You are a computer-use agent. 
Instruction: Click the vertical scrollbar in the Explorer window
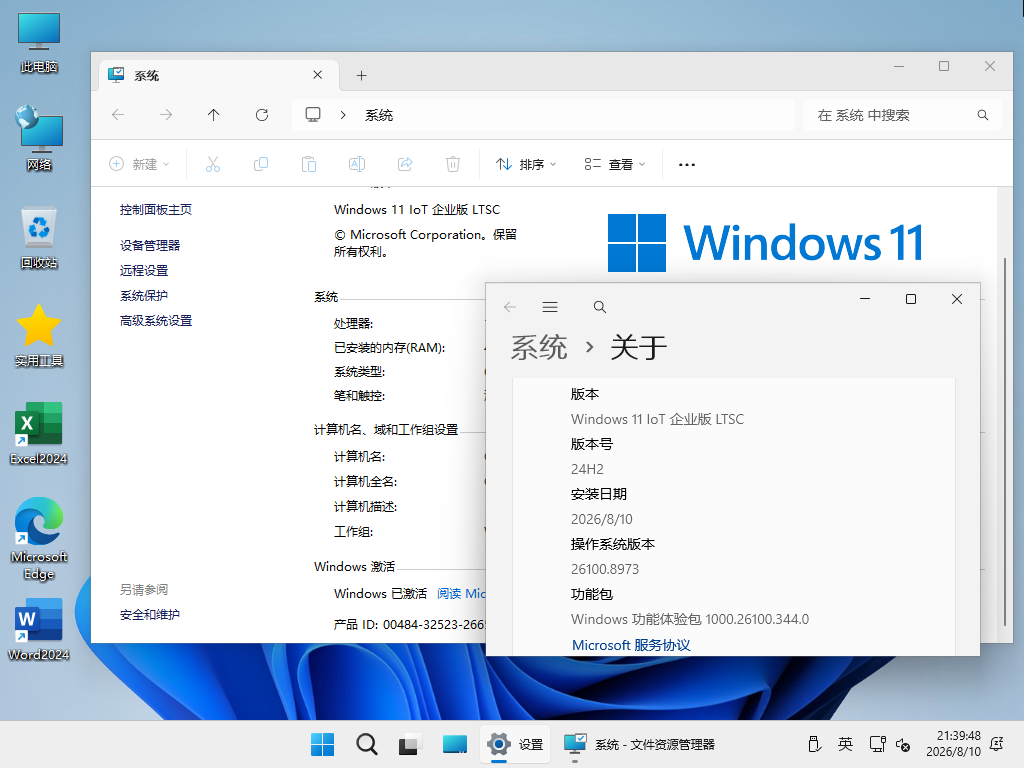coord(1005,441)
